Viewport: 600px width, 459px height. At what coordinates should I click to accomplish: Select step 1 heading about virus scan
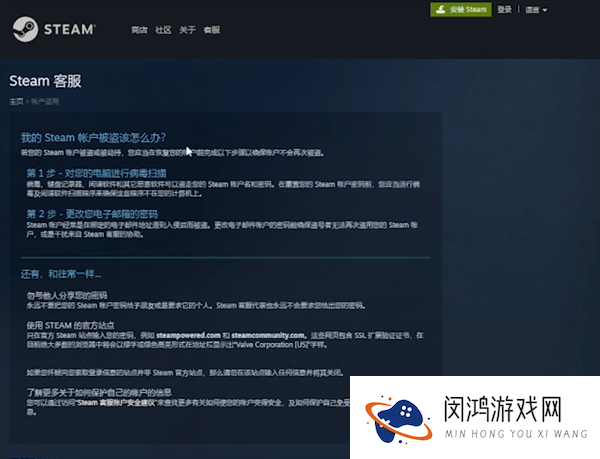pyautogui.click(x=96, y=173)
